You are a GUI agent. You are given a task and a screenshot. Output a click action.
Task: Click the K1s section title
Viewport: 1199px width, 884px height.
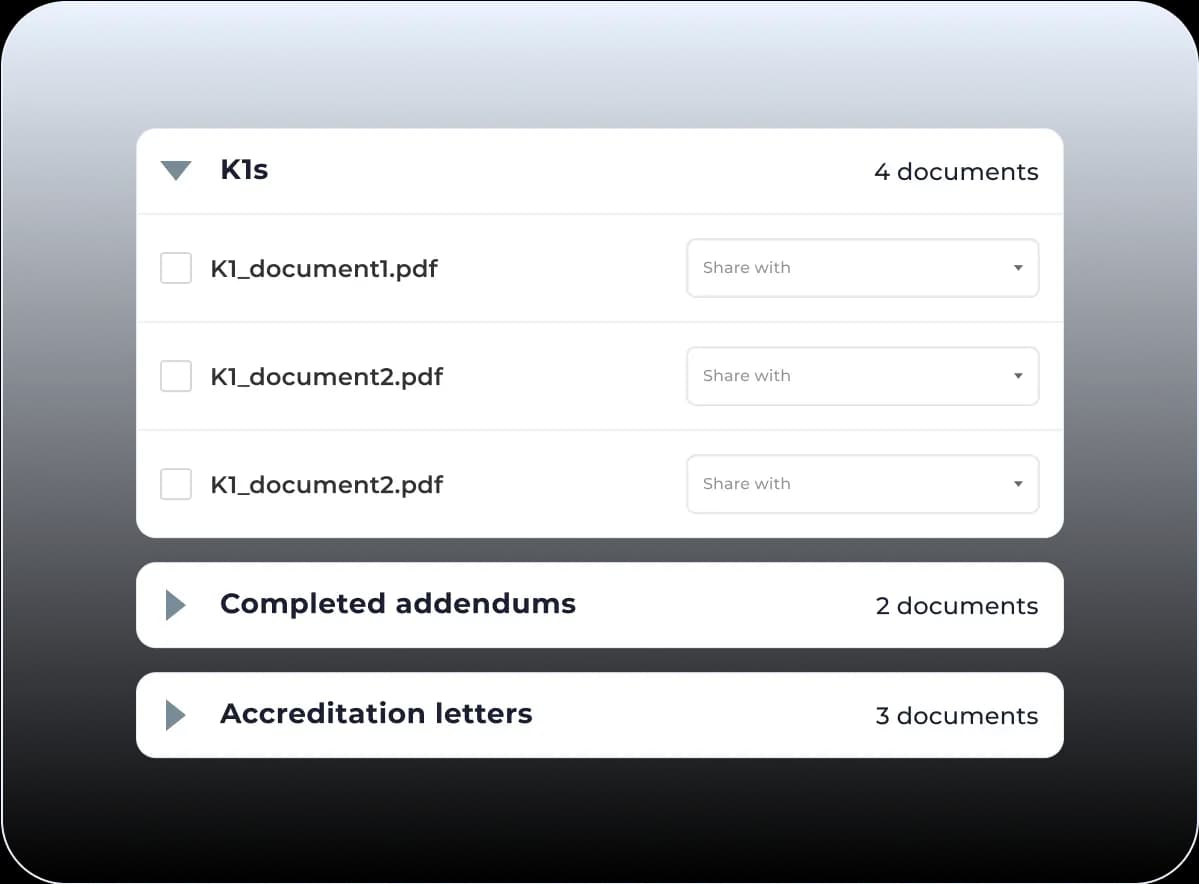pos(244,170)
